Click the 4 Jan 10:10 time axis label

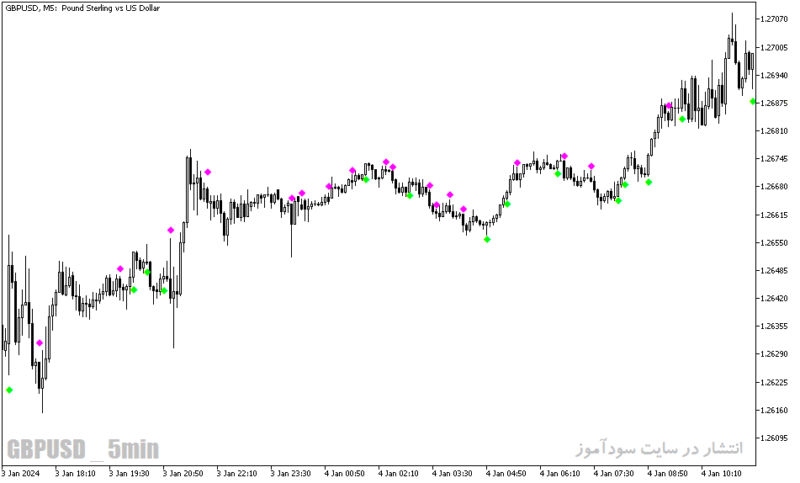click(x=721, y=474)
